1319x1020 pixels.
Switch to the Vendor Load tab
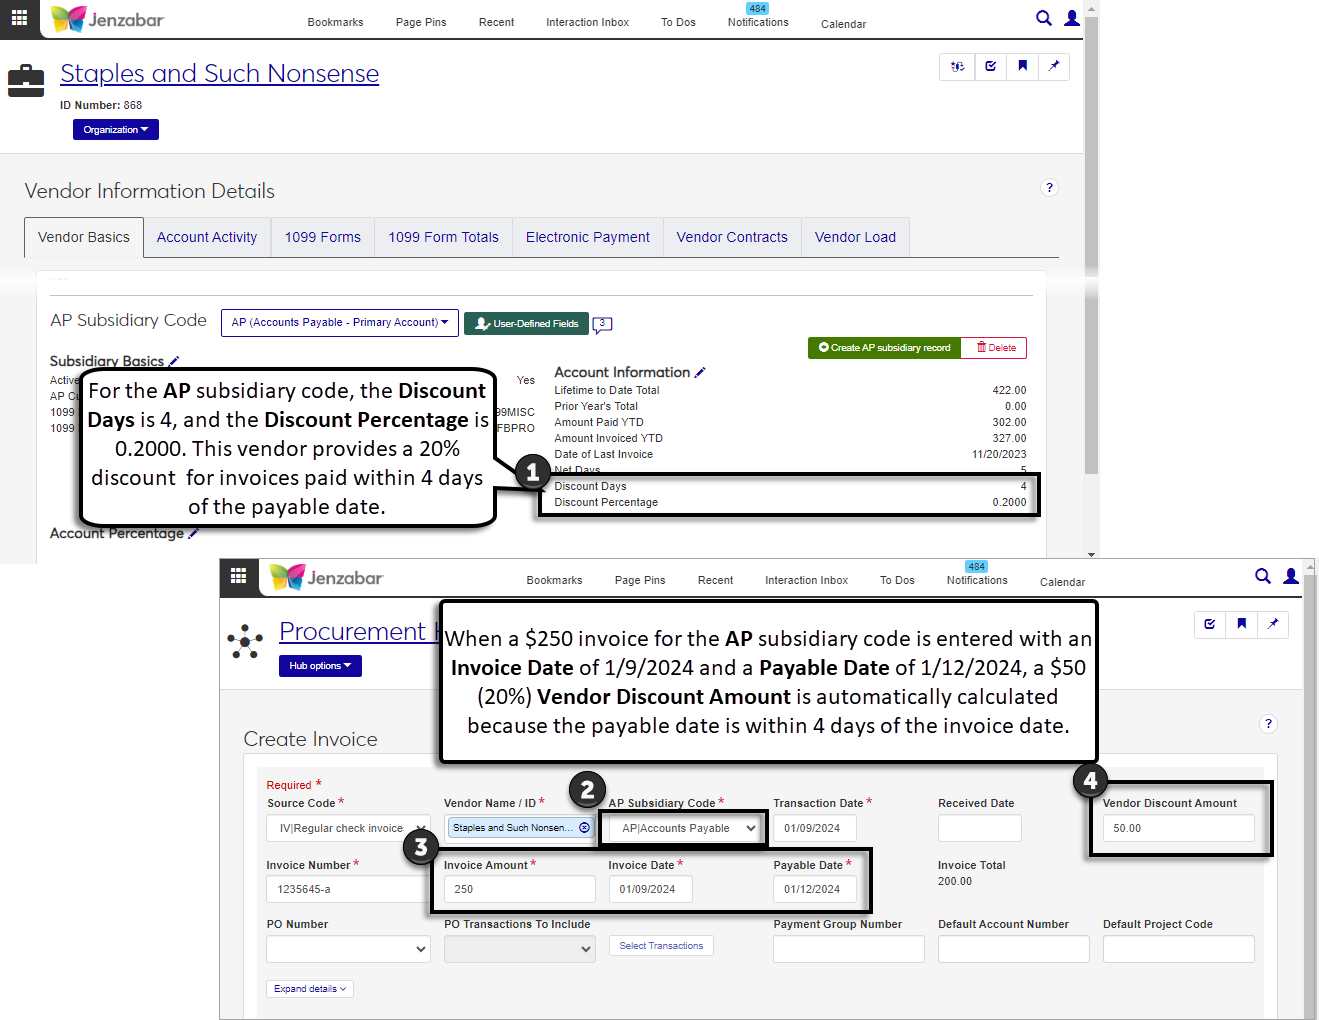(856, 238)
